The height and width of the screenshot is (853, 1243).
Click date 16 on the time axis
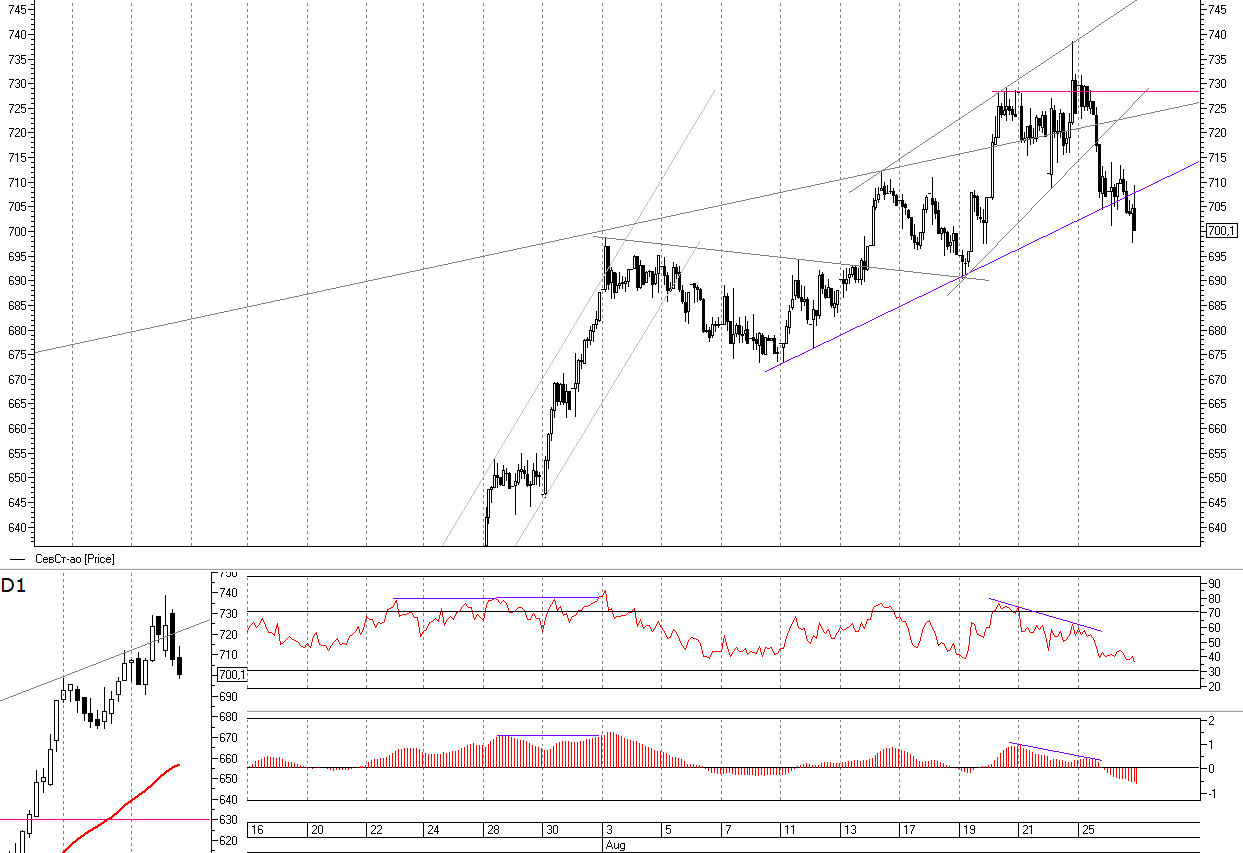point(257,830)
